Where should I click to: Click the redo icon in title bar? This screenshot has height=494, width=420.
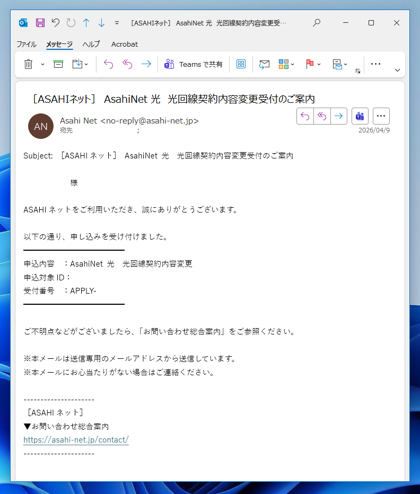click(71, 23)
